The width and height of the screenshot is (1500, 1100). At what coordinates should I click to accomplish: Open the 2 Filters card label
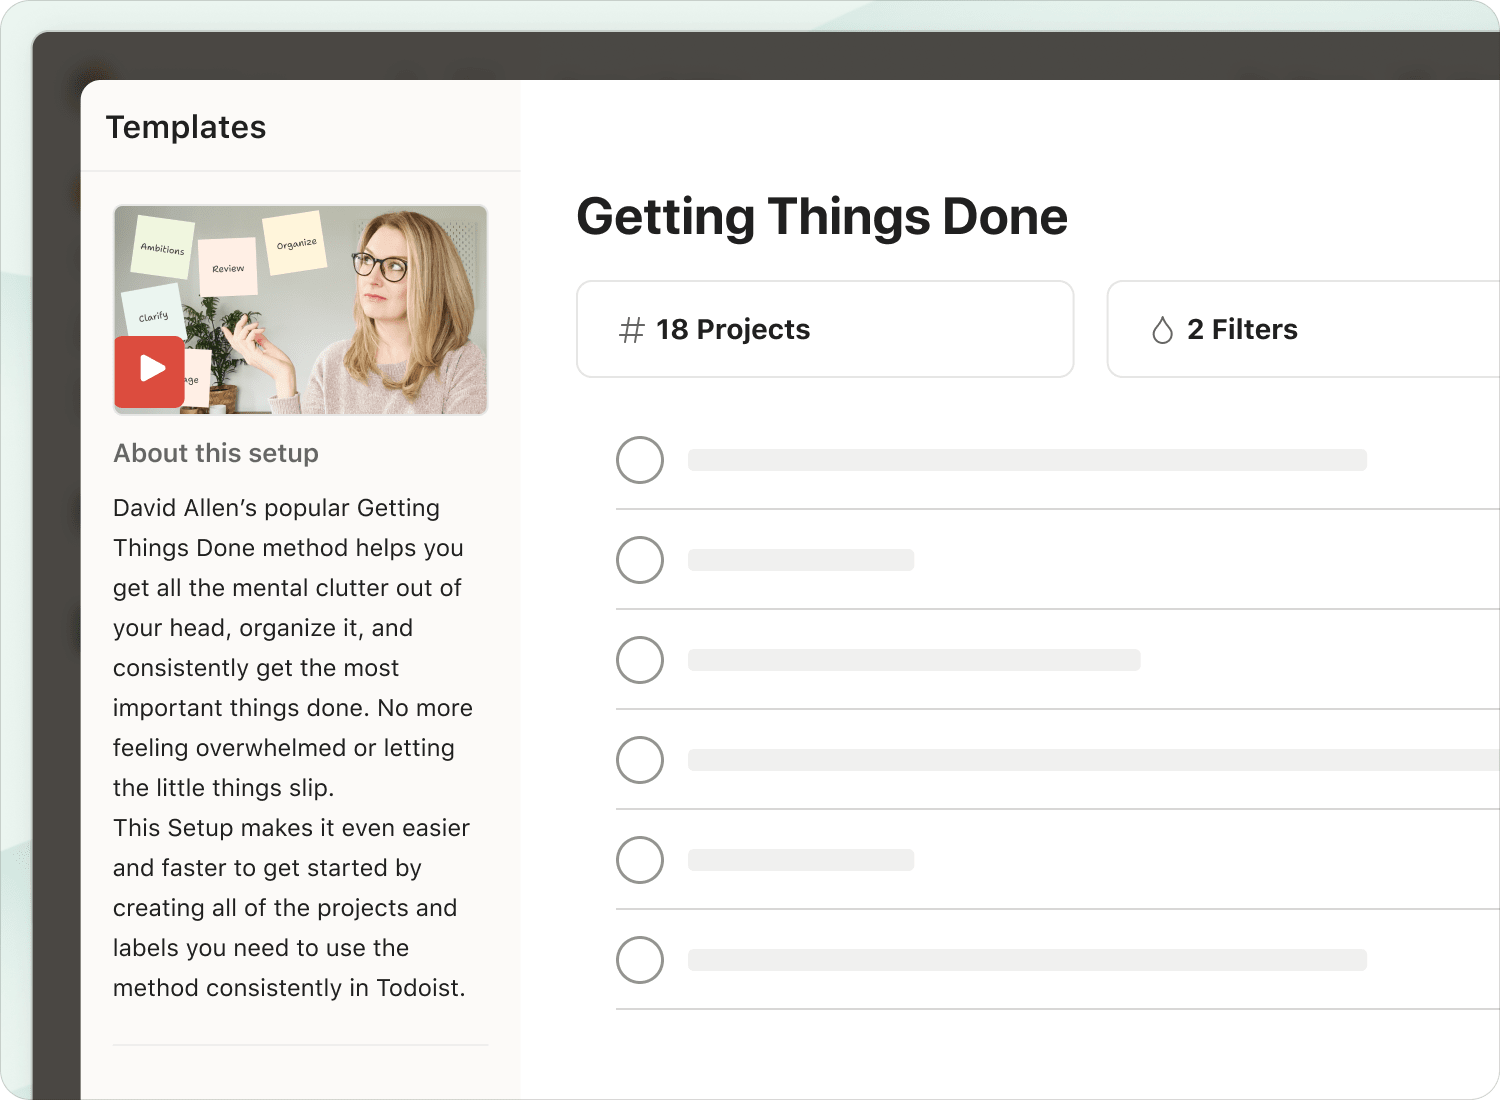tap(1242, 330)
